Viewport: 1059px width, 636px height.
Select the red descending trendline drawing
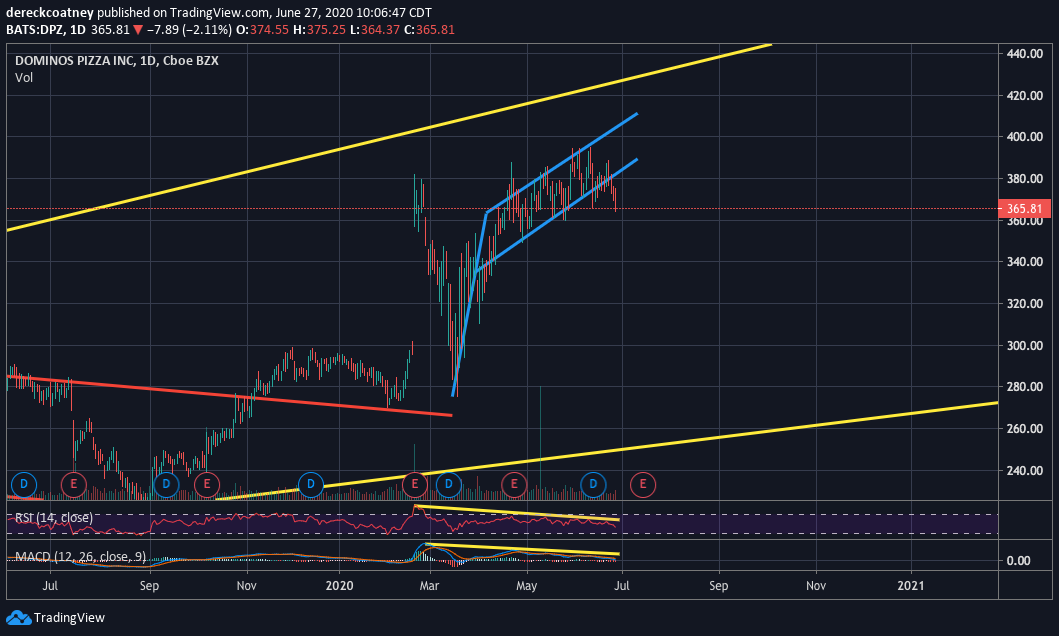(230, 396)
